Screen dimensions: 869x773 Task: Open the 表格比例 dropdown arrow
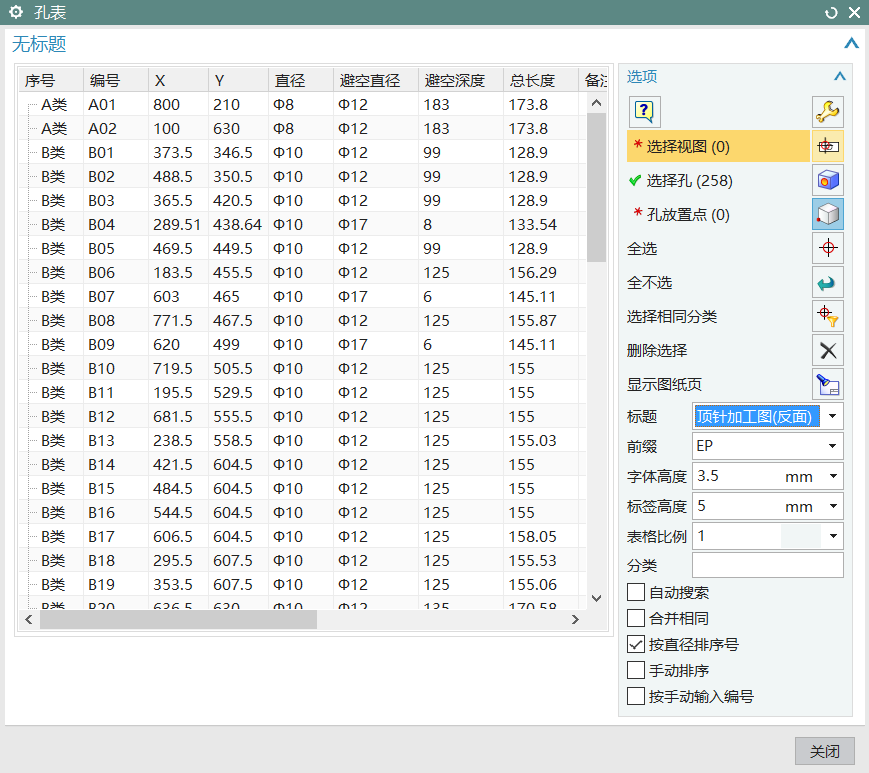point(833,536)
